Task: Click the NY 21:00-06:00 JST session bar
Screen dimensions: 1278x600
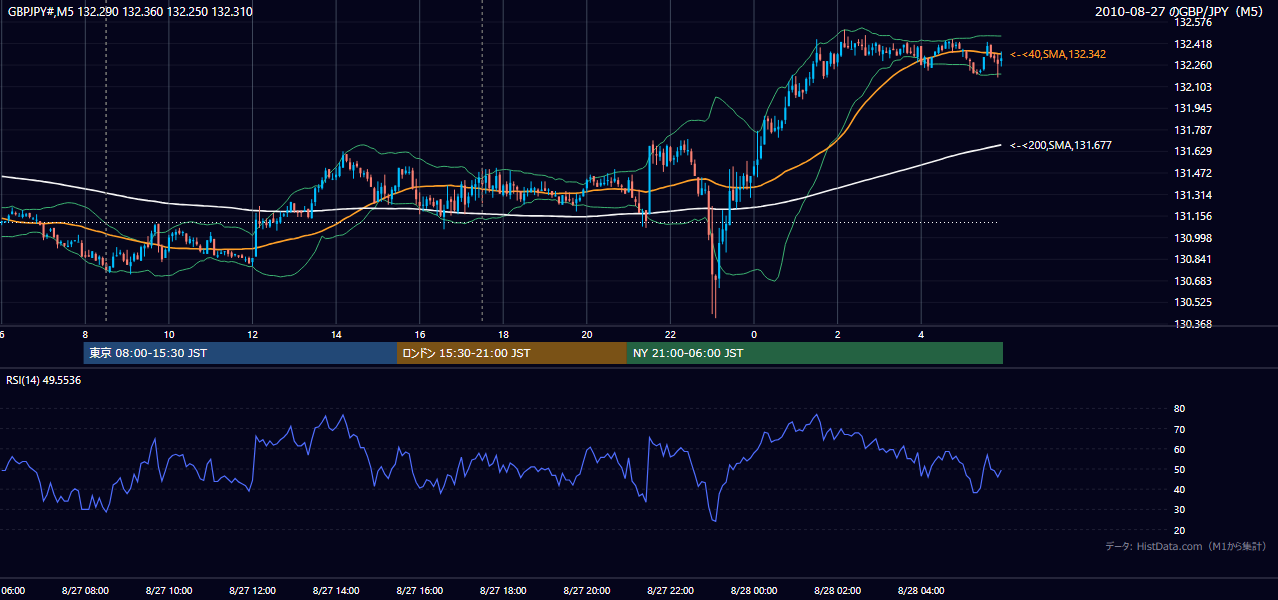Action: coord(815,353)
